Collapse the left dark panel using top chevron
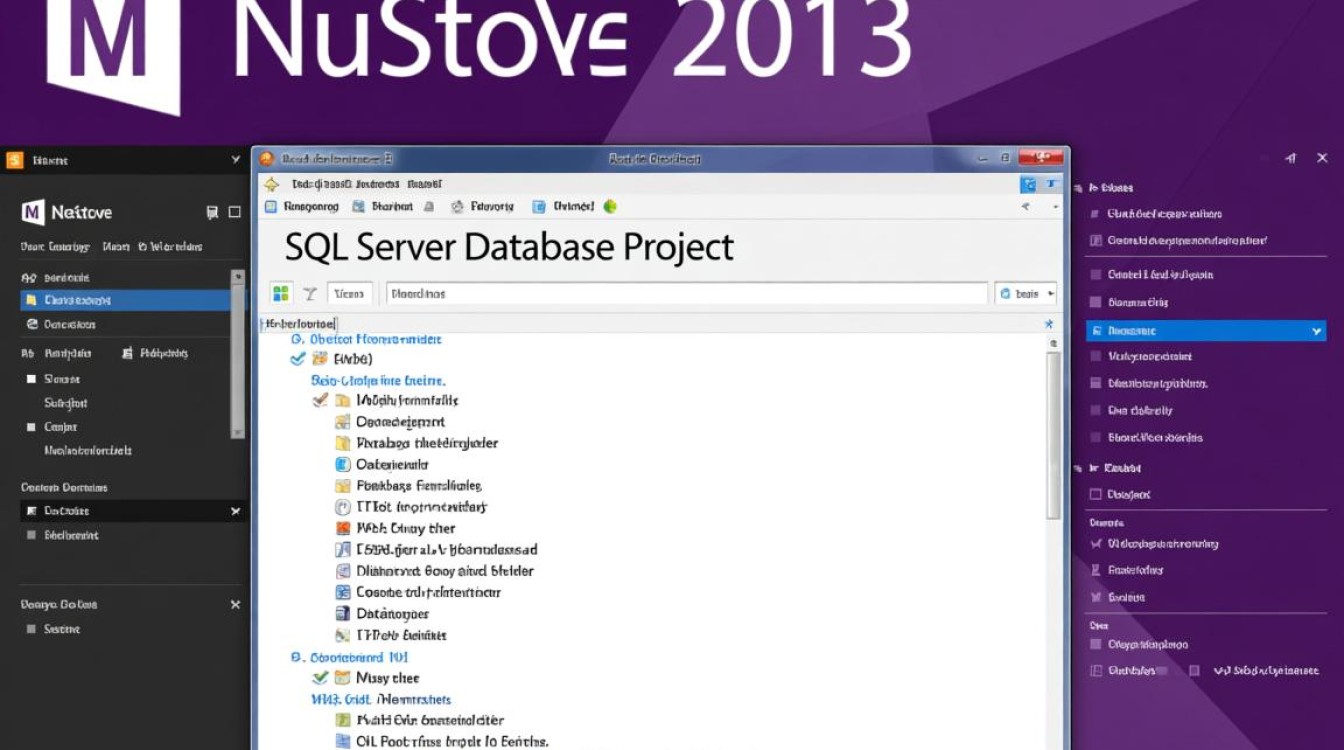Viewport: 1344px width, 750px height. coord(235,159)
